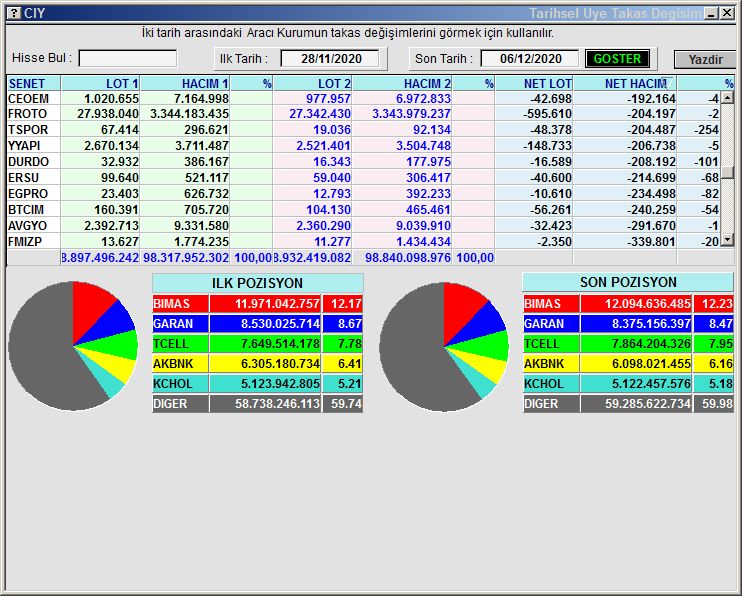Click the left ILK POZISYON pie chart
The height and width of the screenshot is (596, 742).
pos(72,346)
